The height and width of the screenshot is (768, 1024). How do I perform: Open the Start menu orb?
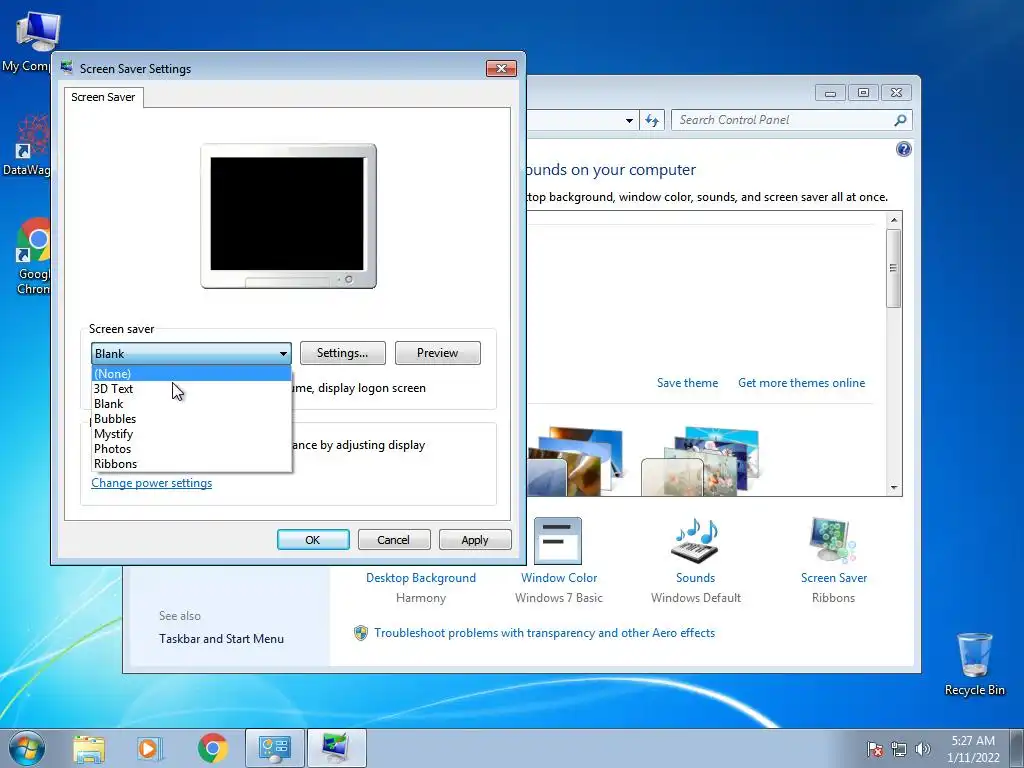point(26,748)
